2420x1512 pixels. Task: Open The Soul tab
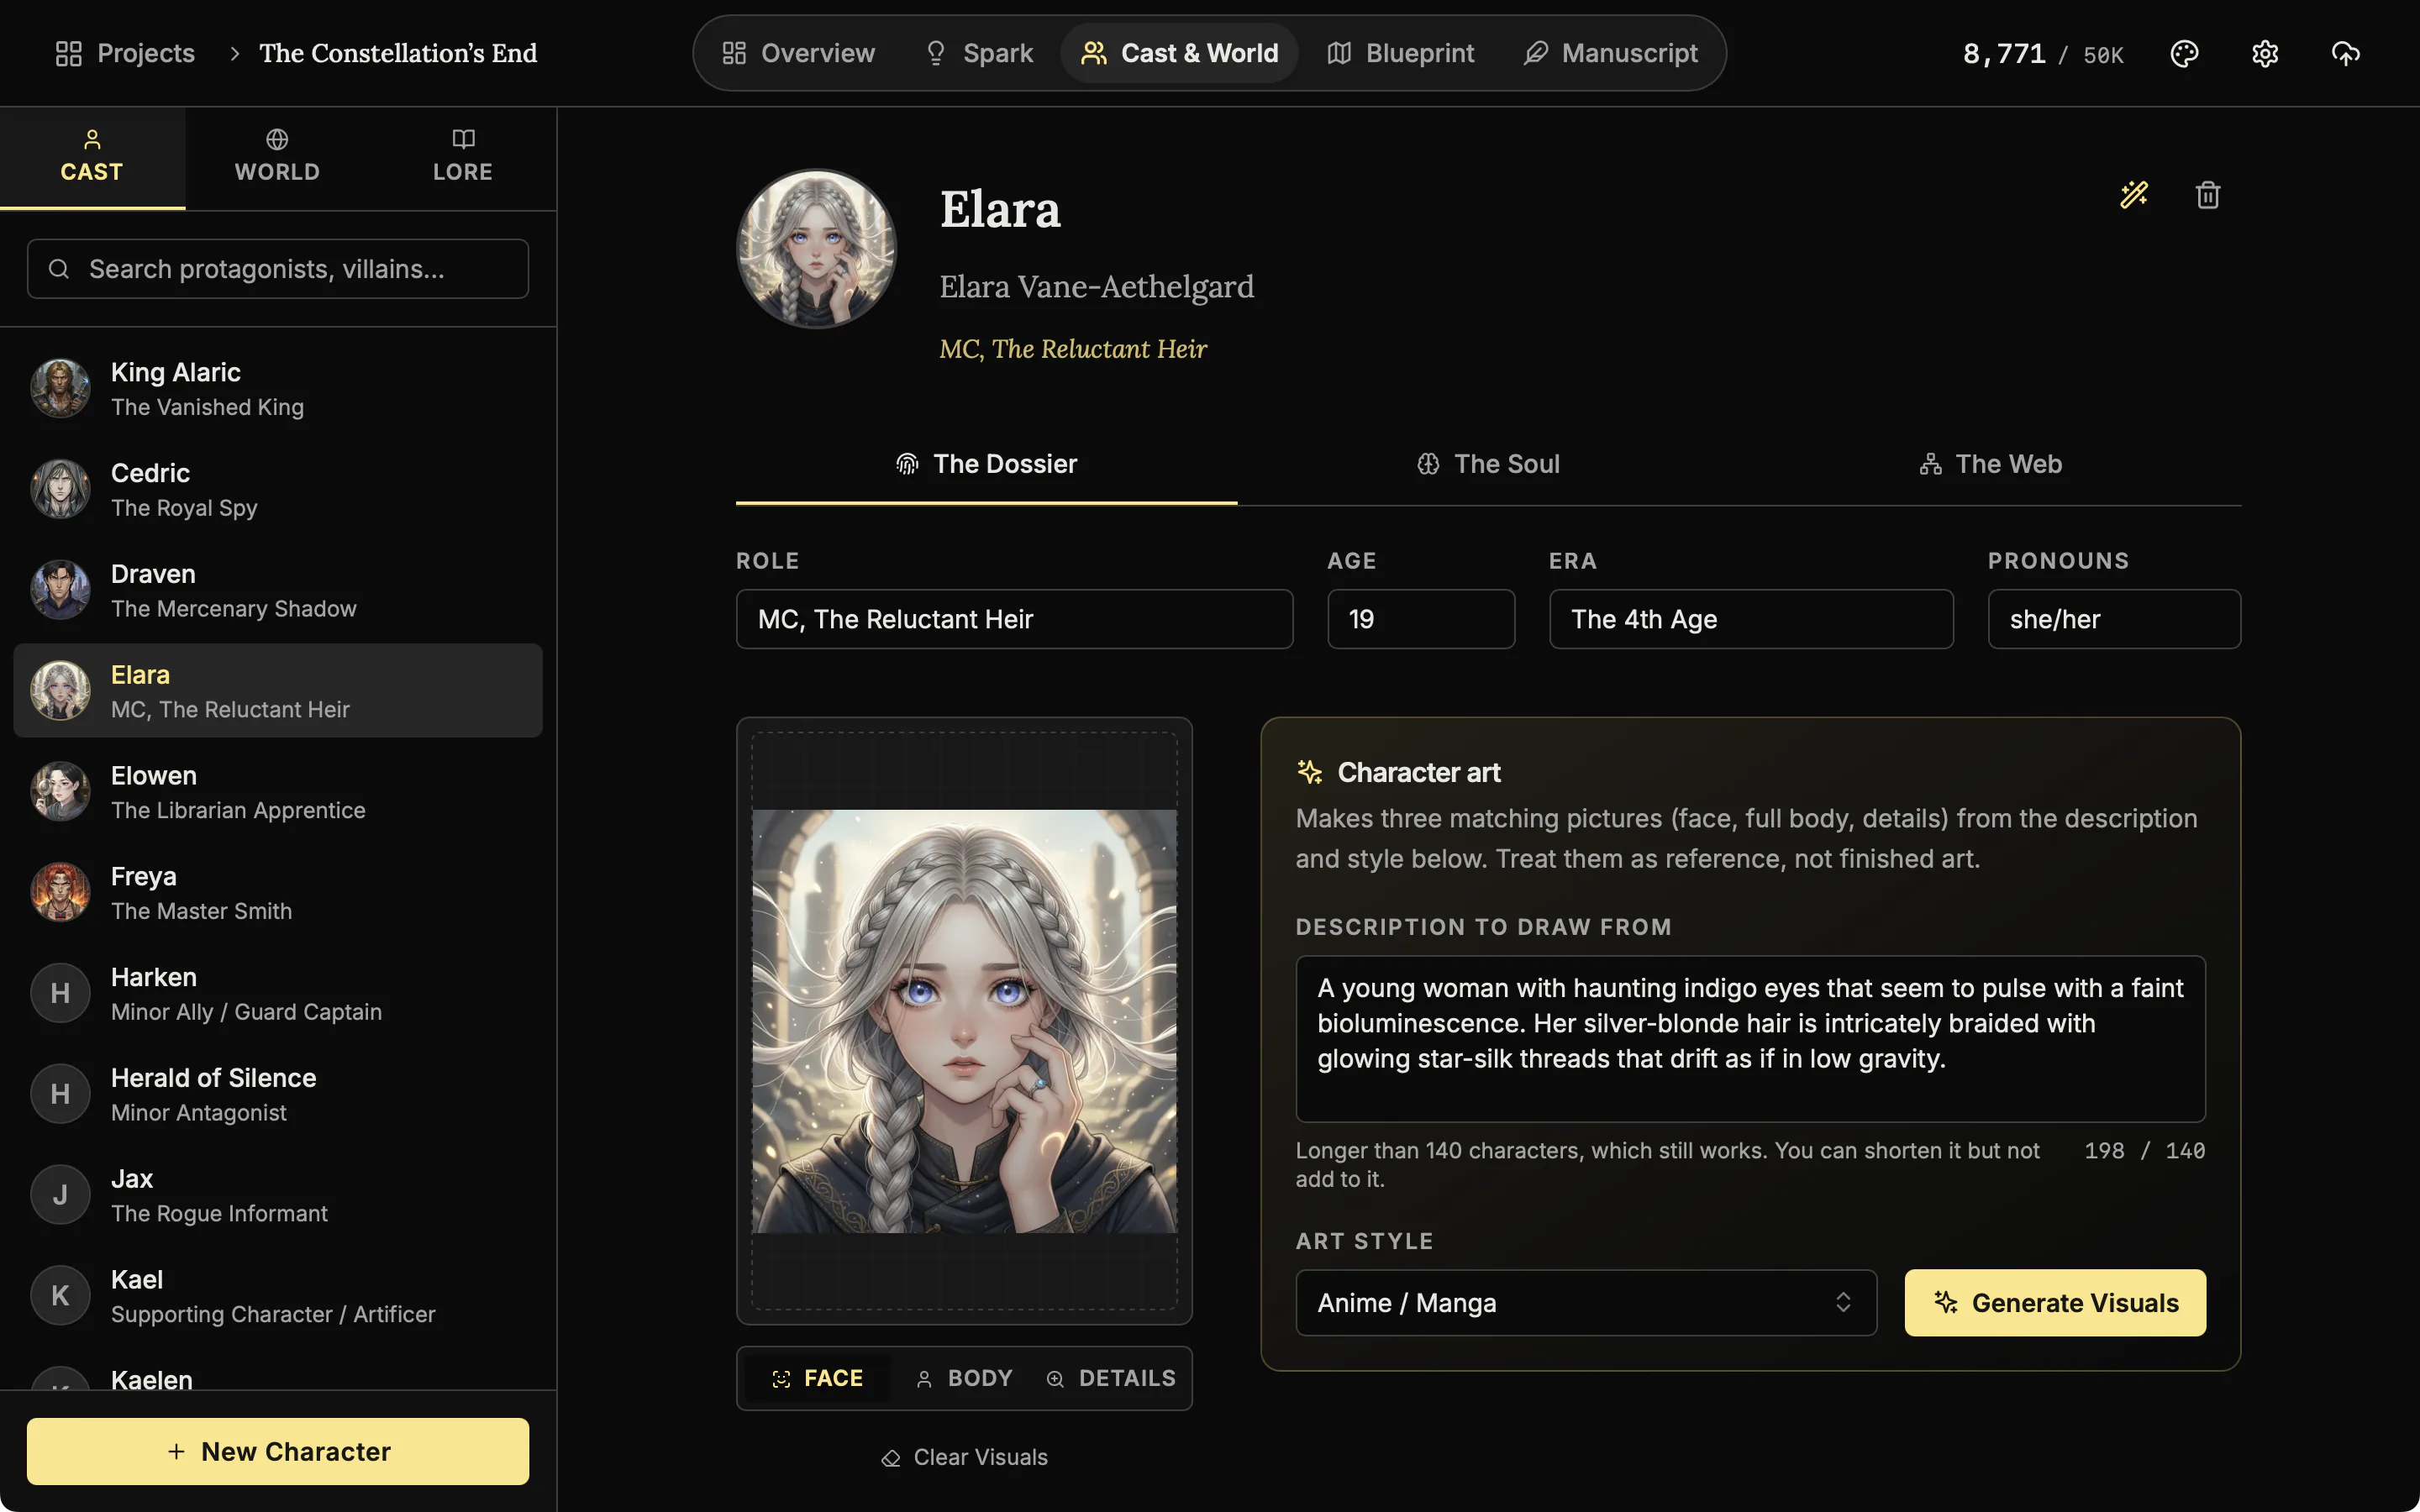pyautogui.click(x=1488, y=464)
